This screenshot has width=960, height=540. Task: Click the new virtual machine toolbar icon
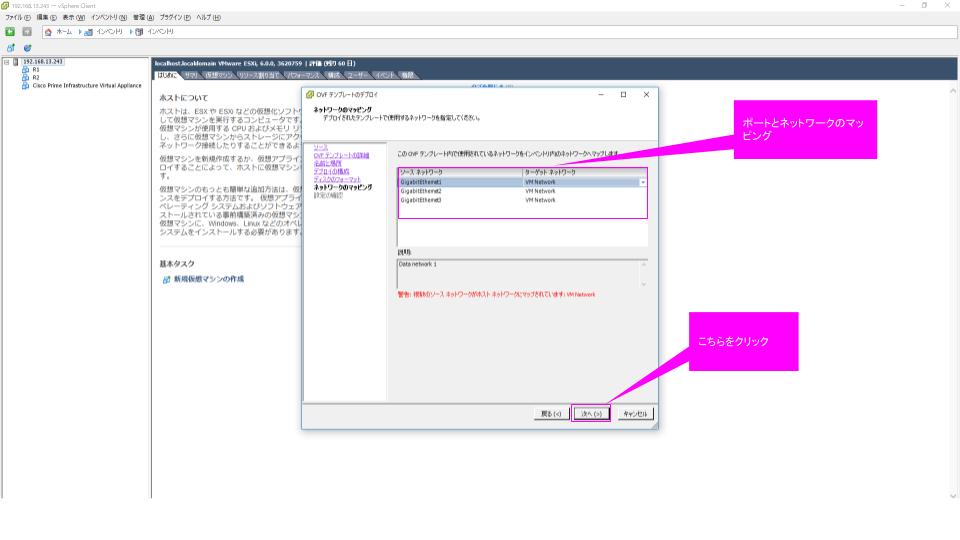(10, 48)
